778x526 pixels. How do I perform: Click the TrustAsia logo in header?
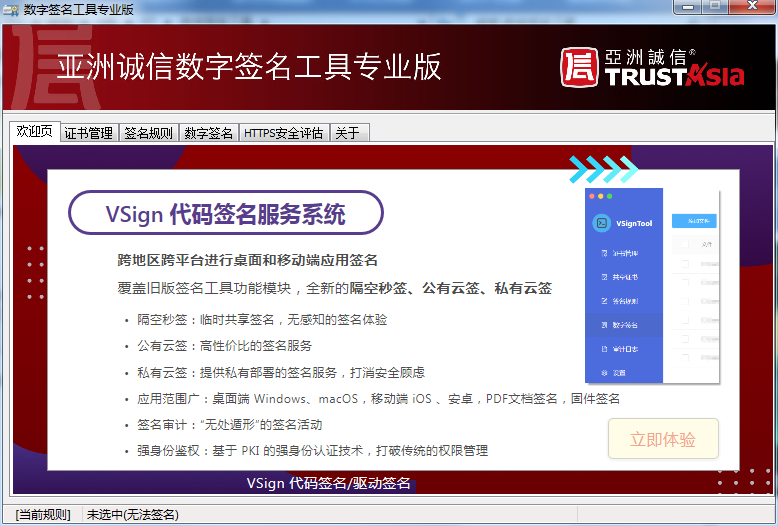652,67
